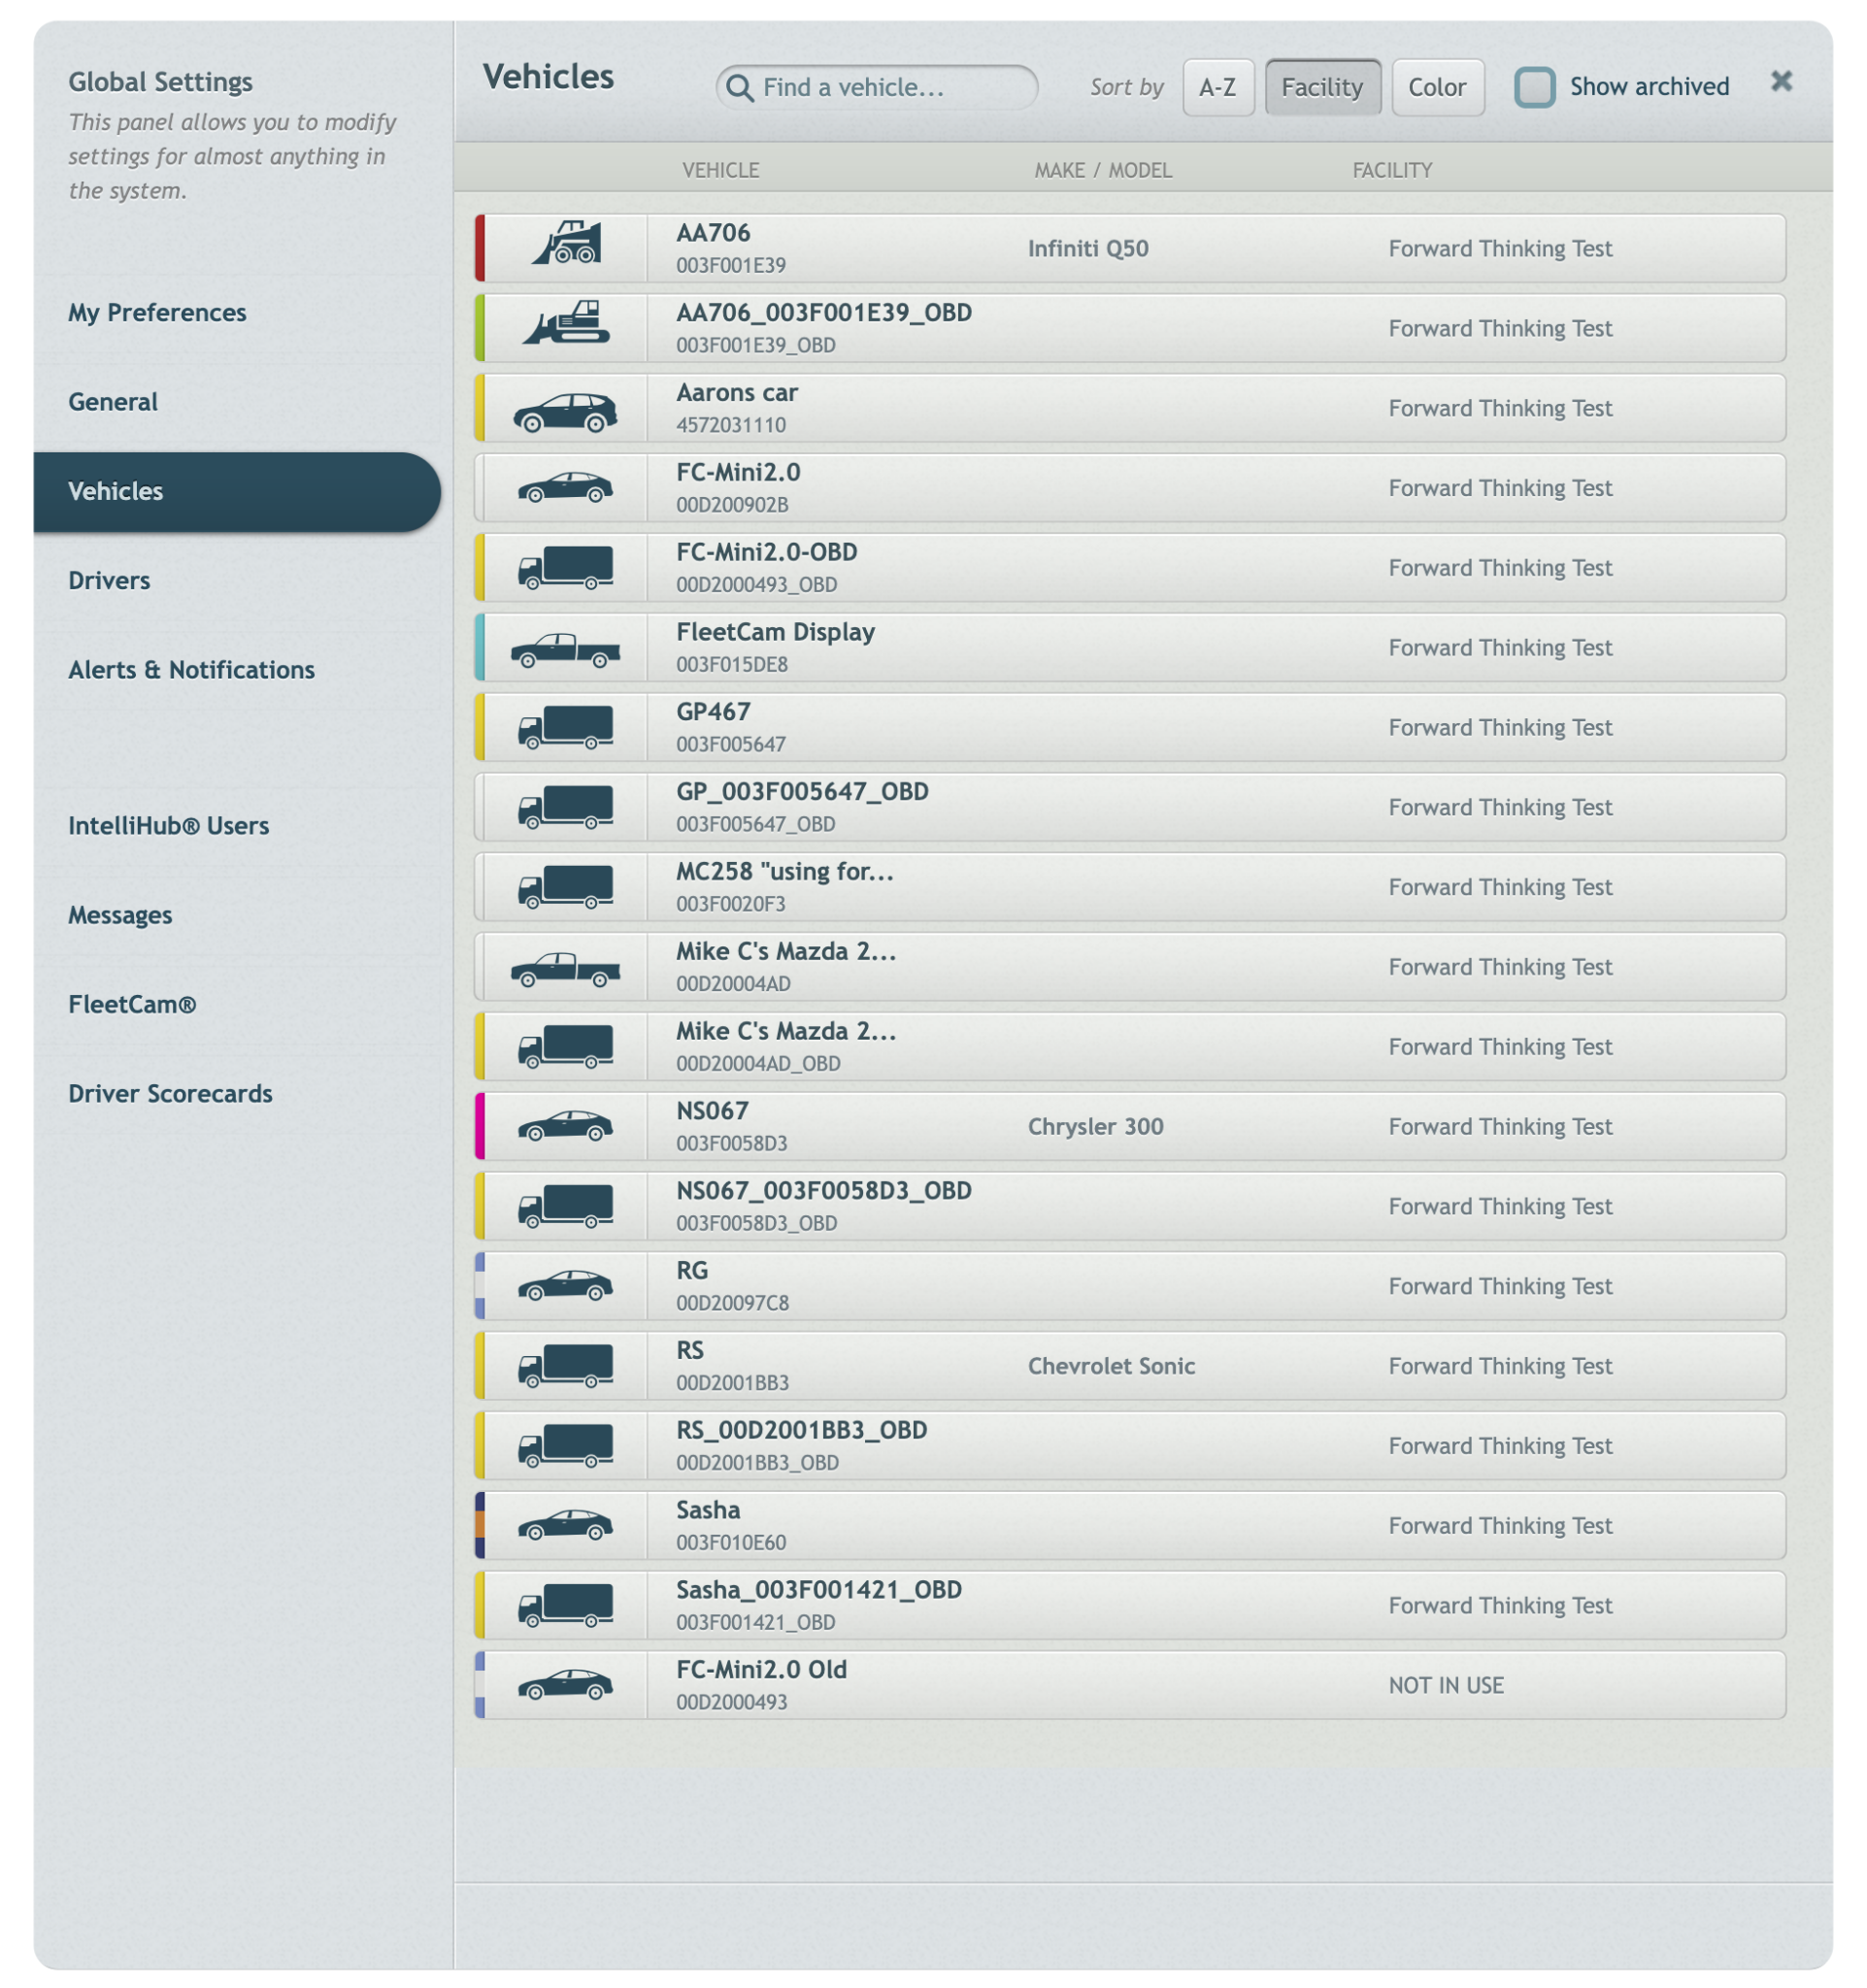Viewport: 1867px width, 1988px height.
Task: Select the Facility sort option
Action: click(1322, 88)
